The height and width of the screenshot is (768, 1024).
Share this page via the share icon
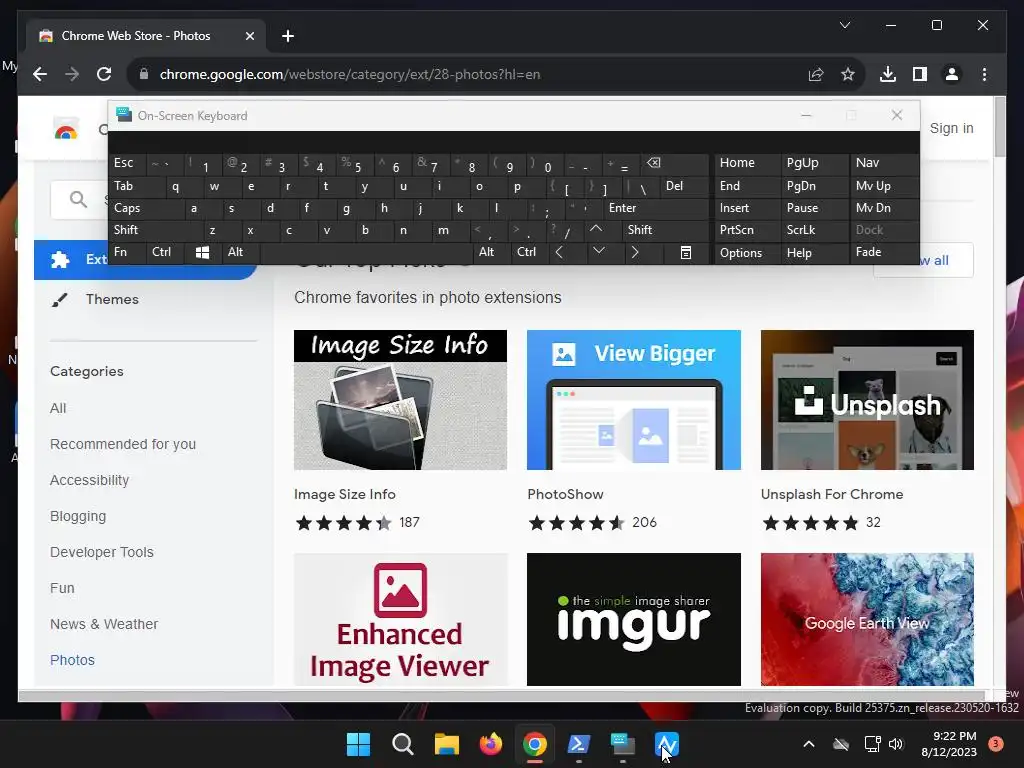[816, 74]
